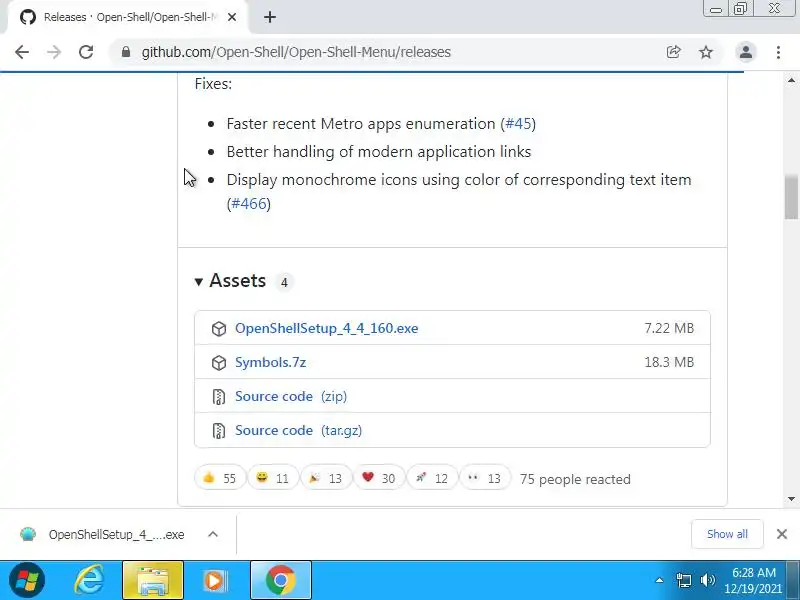Viewport: 800px width, 600px height.
Task: Click the scrollbar down arrow
Action: click(791, 499)
